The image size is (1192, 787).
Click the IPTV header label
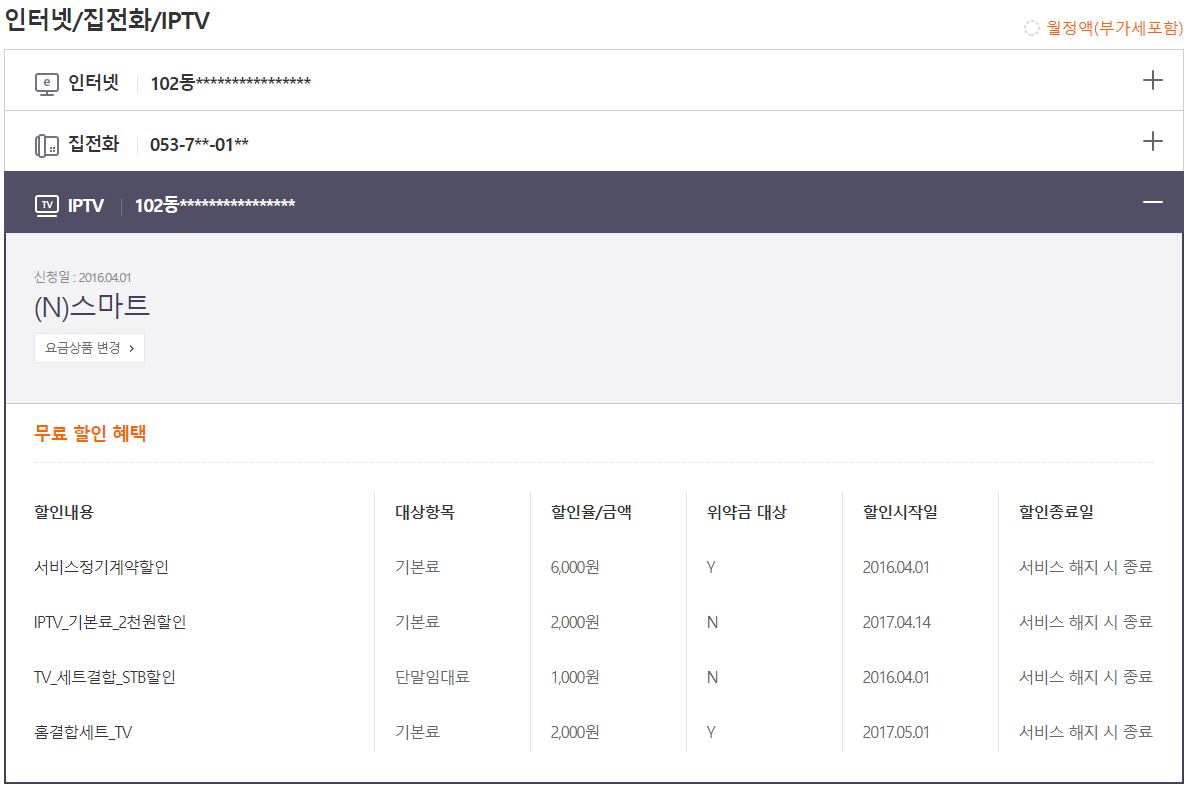click(86, 206)
